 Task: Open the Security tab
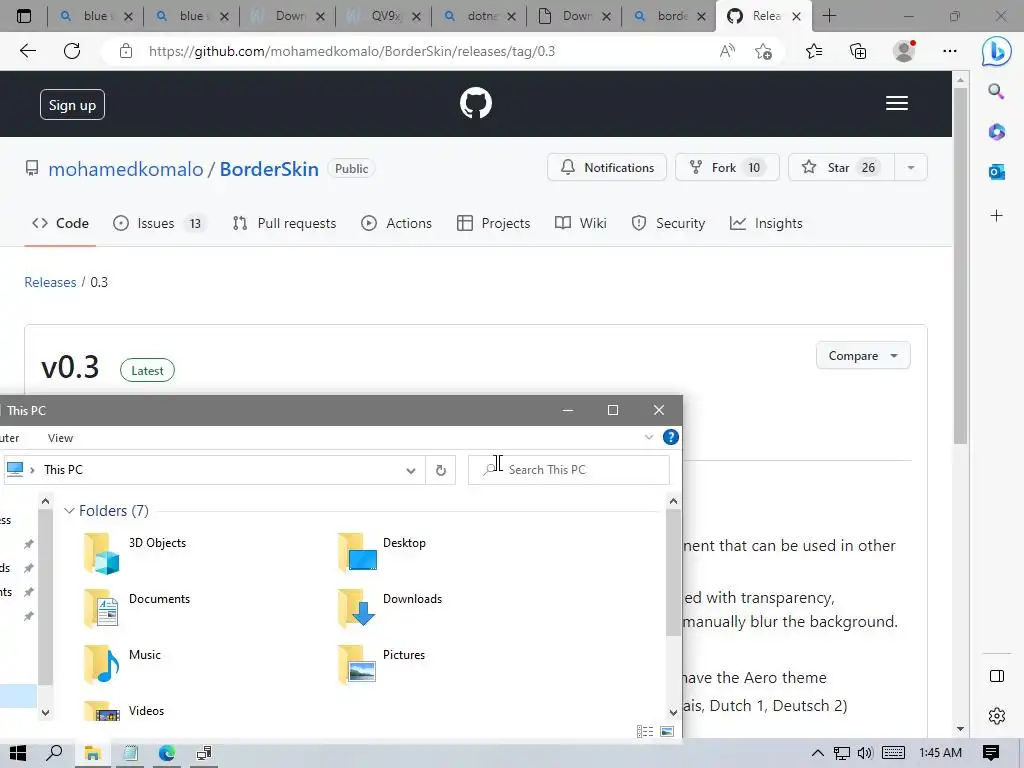point(668,223)
